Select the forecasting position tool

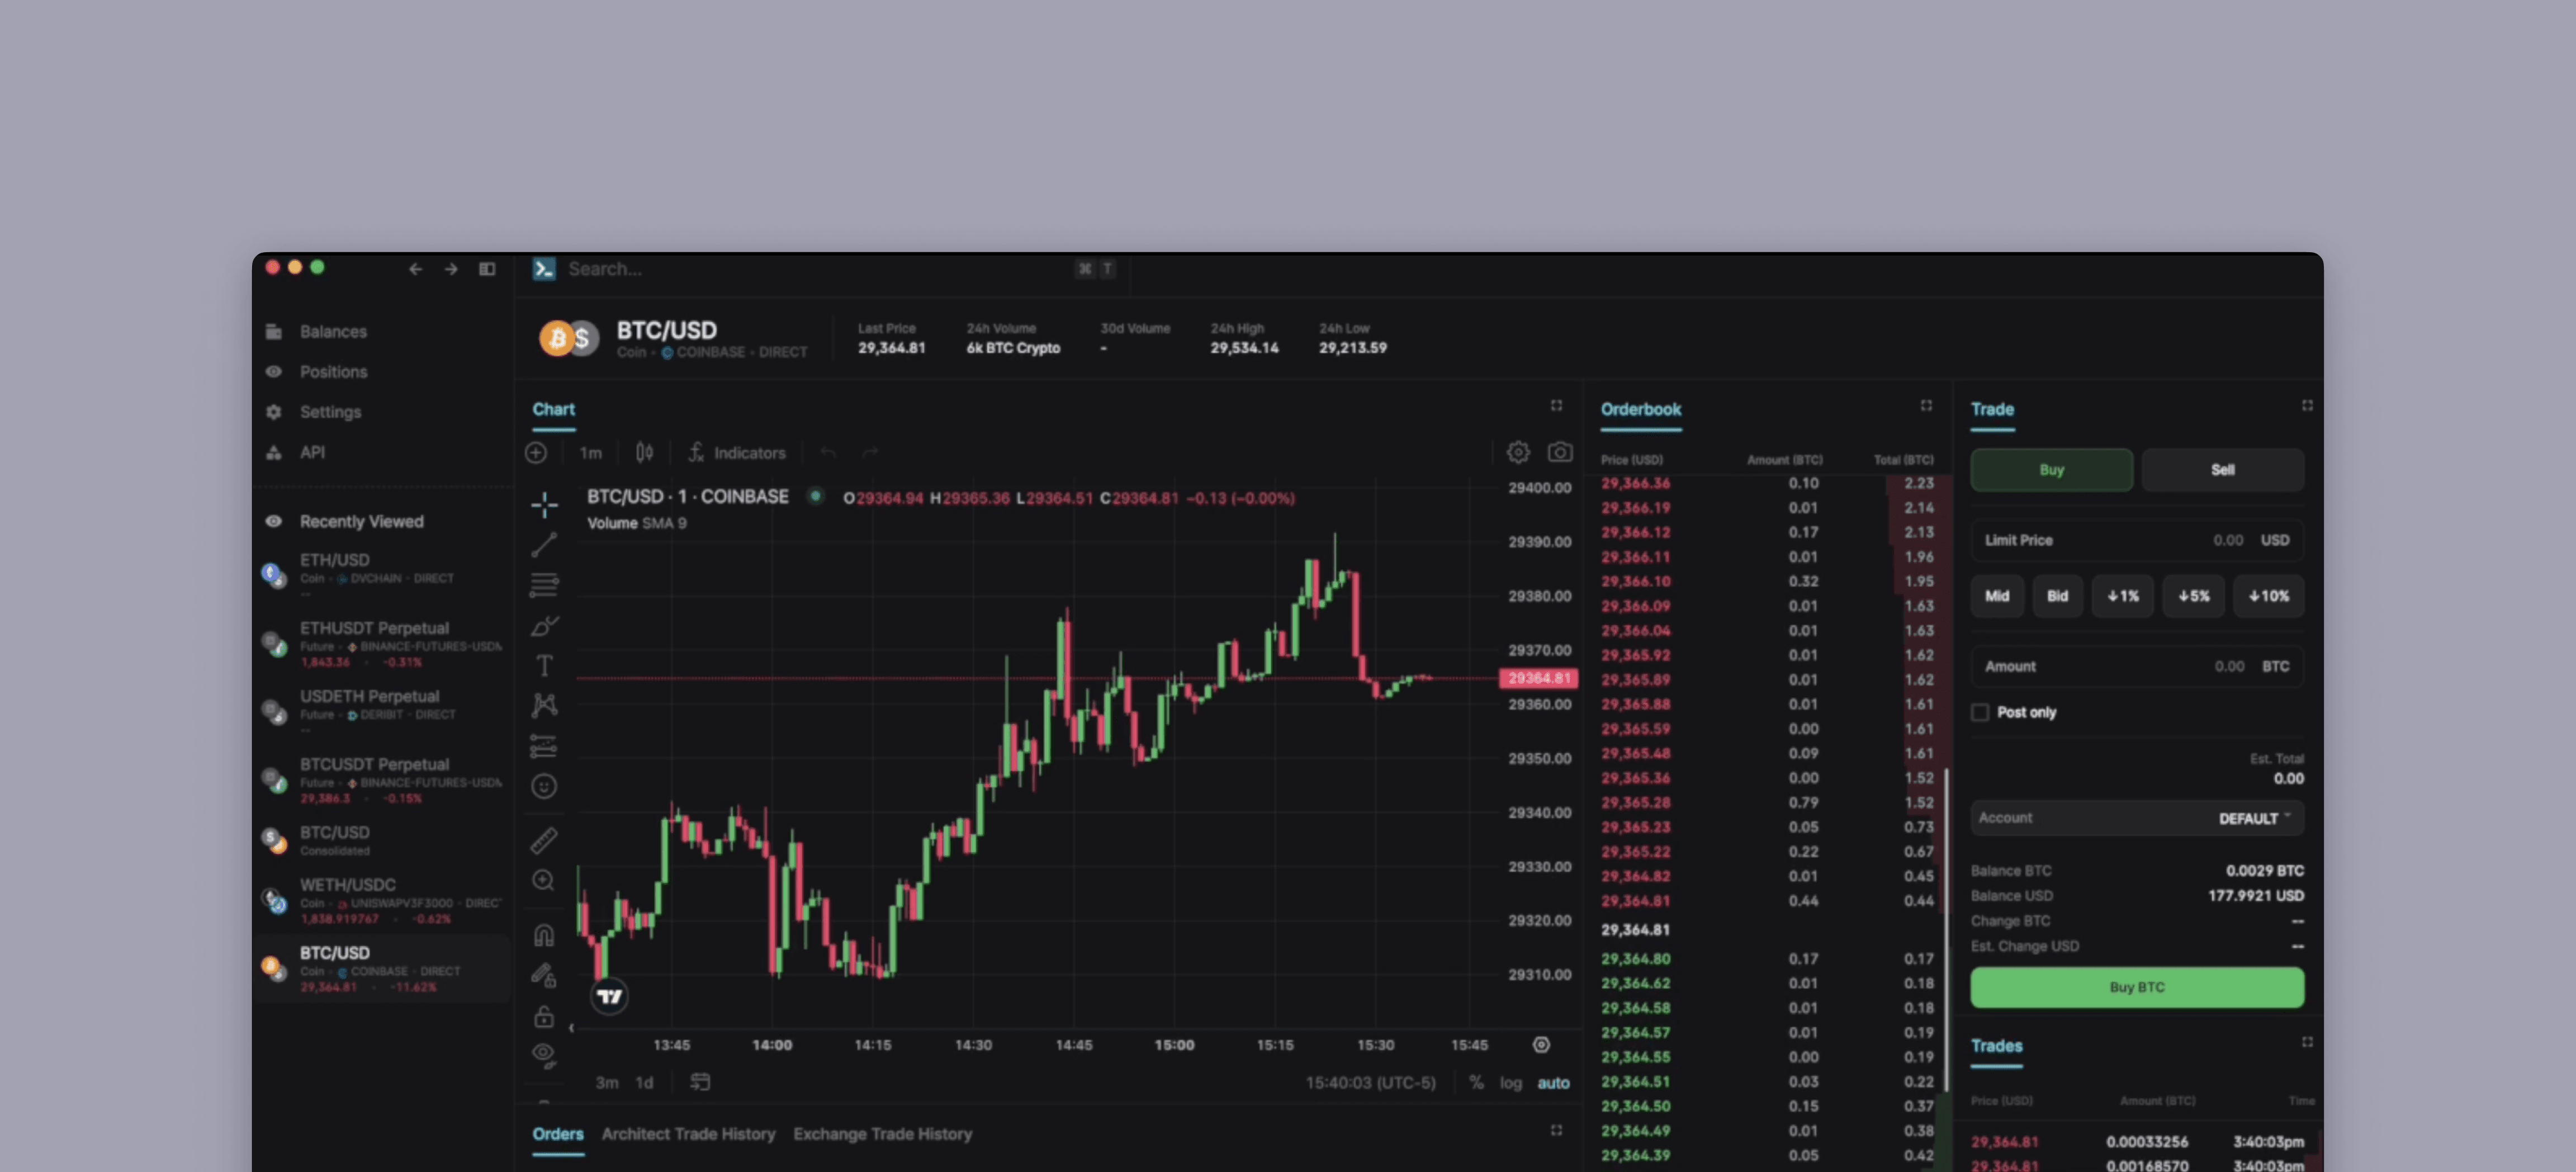pos(544,746)
